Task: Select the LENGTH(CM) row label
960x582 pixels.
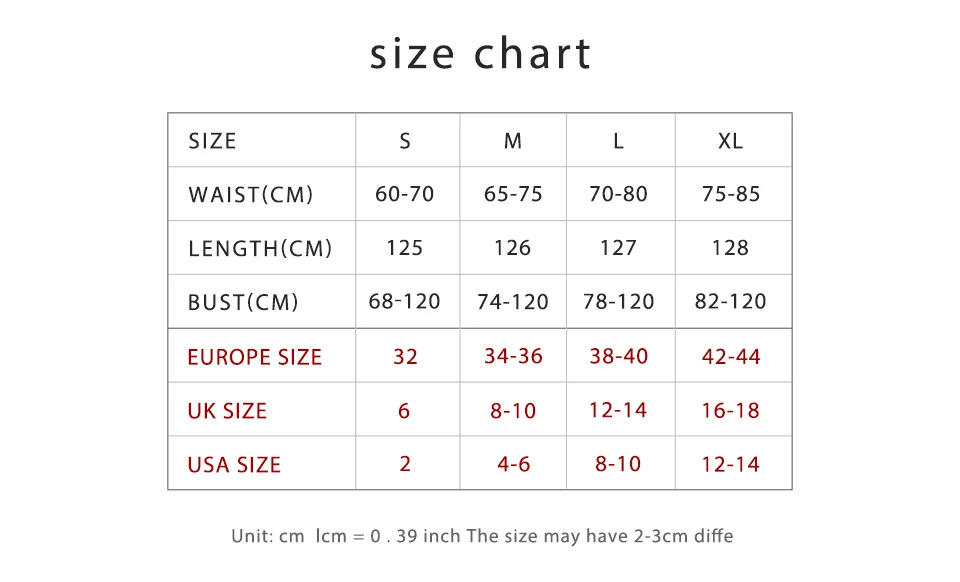Action: (260, 248)
